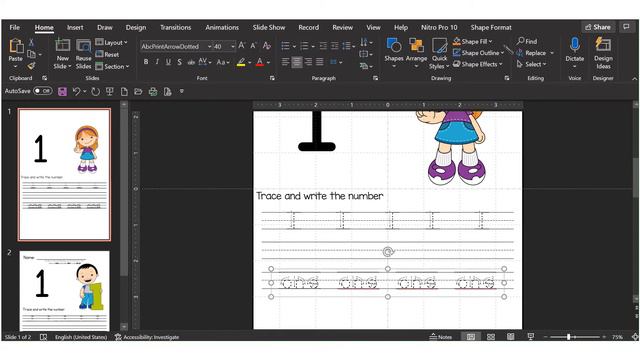Click the Share button
Image resolution: width=640 pixels, height=360 pixels.
pyautogui.click(x=598, y=27)
